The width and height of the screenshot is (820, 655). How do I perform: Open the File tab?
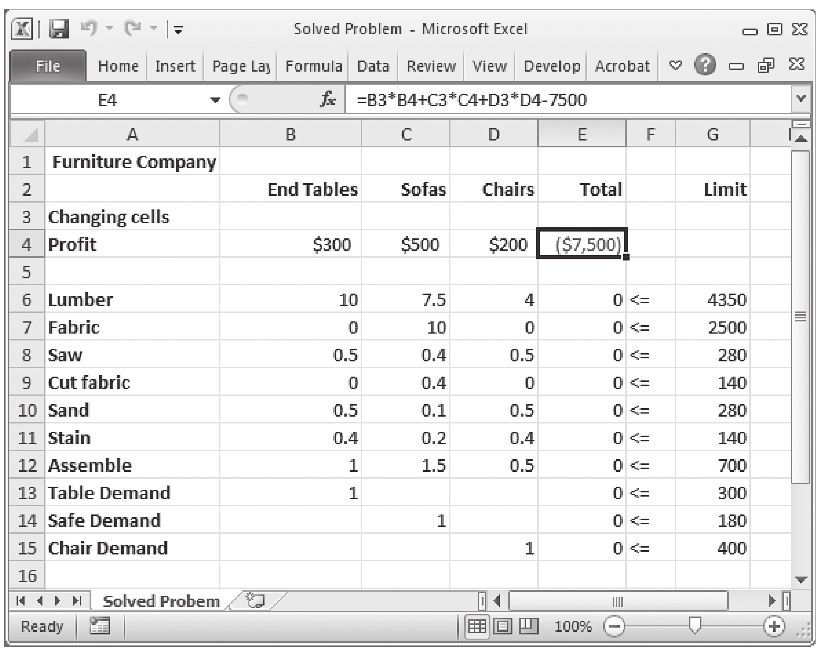click(47, 67)
